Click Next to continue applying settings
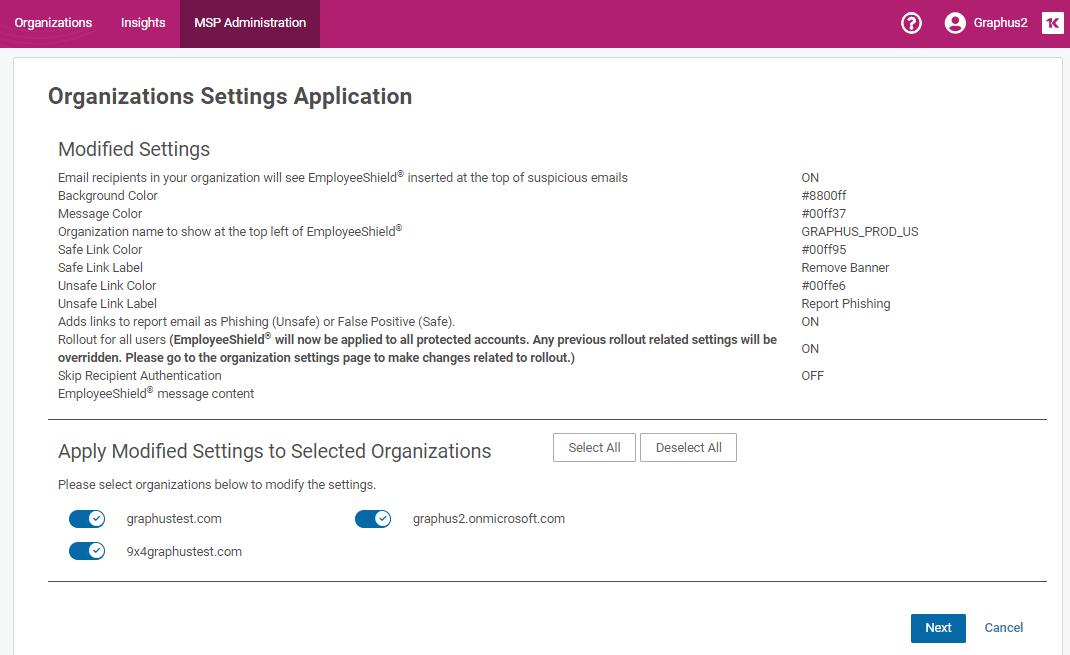The width and height of the screenshot is (1070, 655). (938, 628)
